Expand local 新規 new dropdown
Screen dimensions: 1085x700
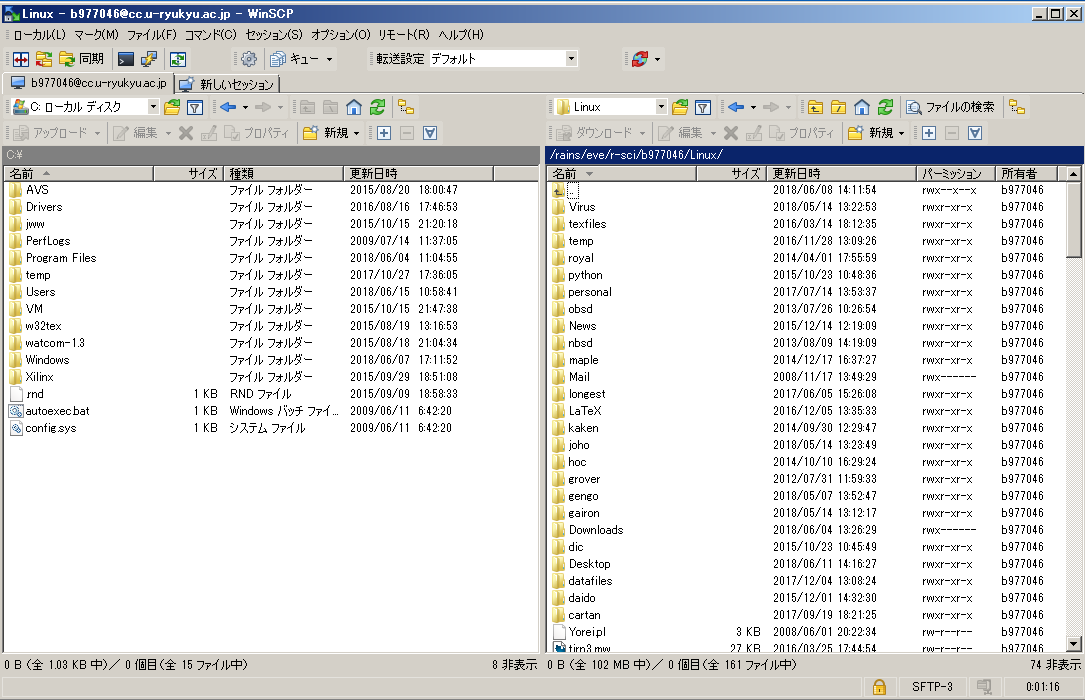[x=357, y=133]
